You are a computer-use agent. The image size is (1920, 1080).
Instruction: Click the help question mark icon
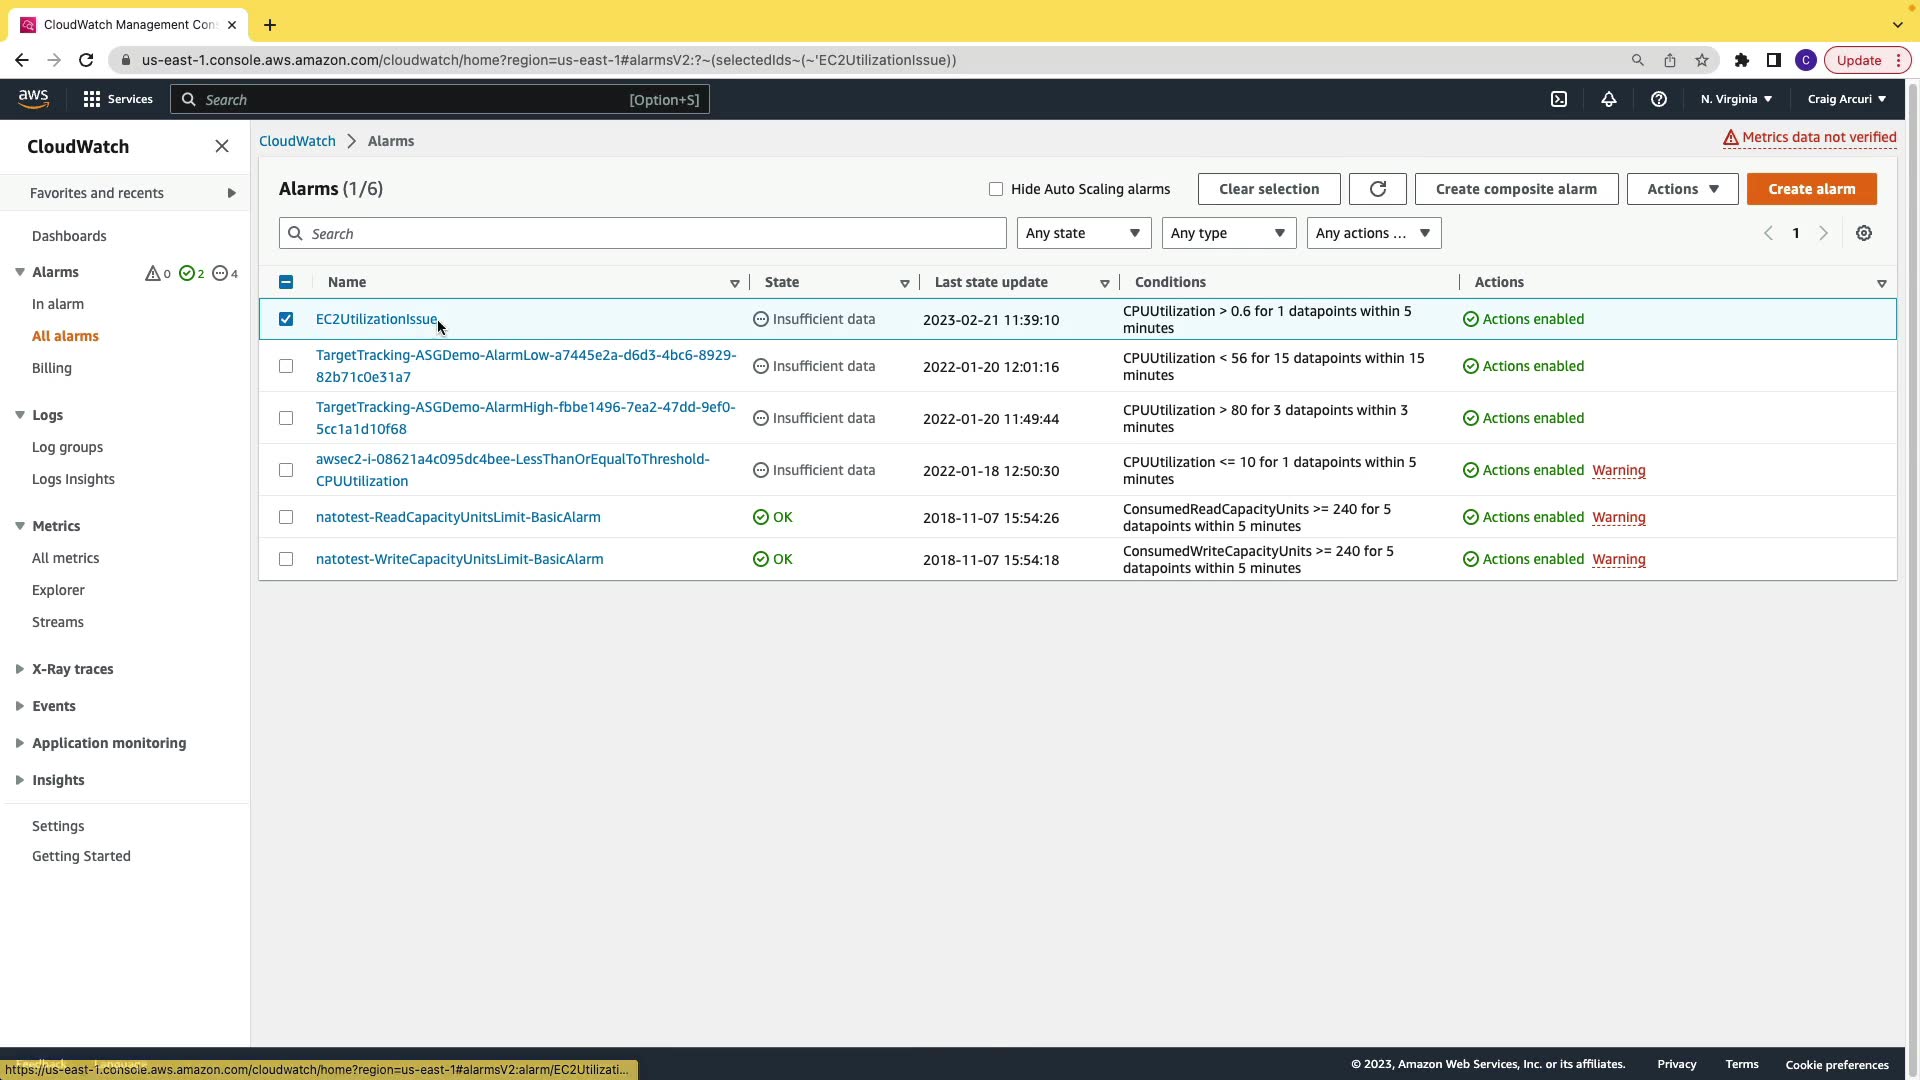(x=1658, y=99)
